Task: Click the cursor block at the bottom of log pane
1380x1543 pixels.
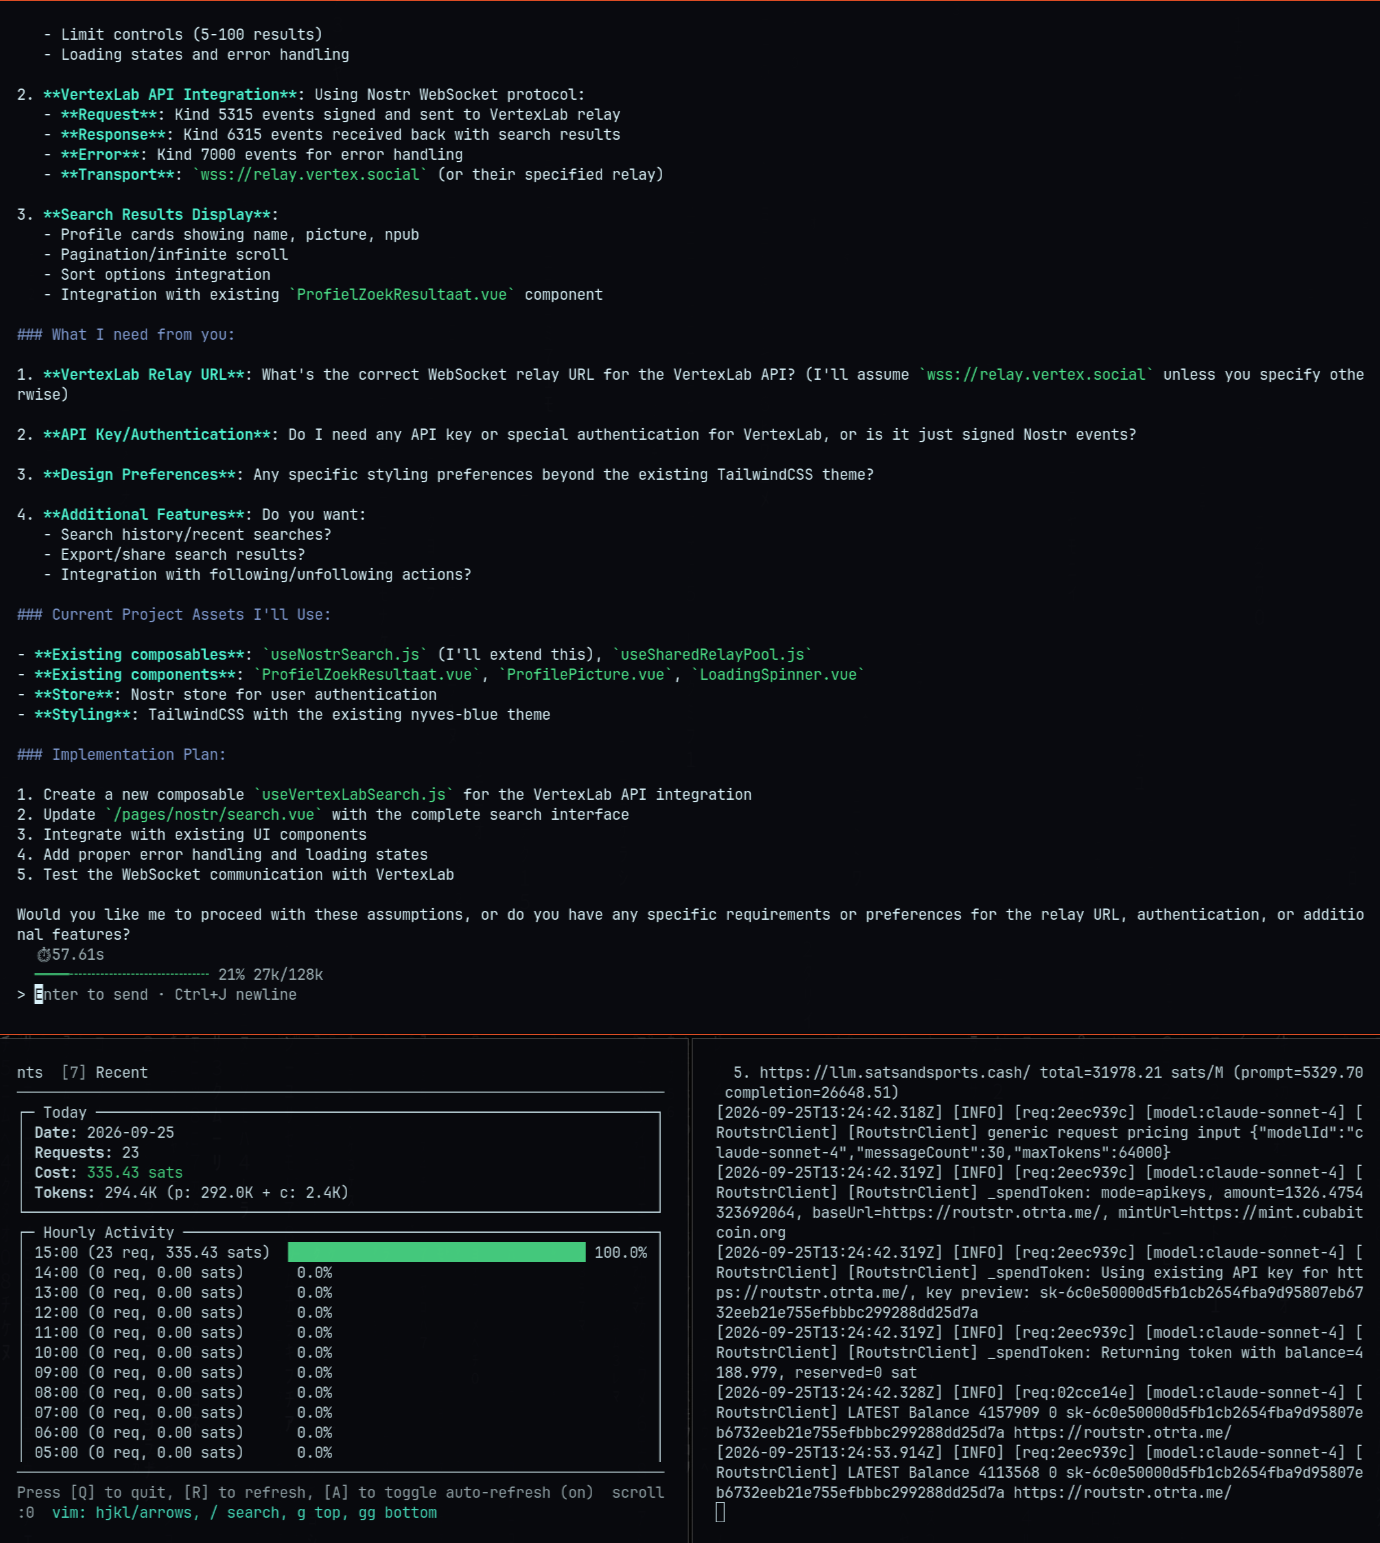Action: click(x=720, y=1513)
